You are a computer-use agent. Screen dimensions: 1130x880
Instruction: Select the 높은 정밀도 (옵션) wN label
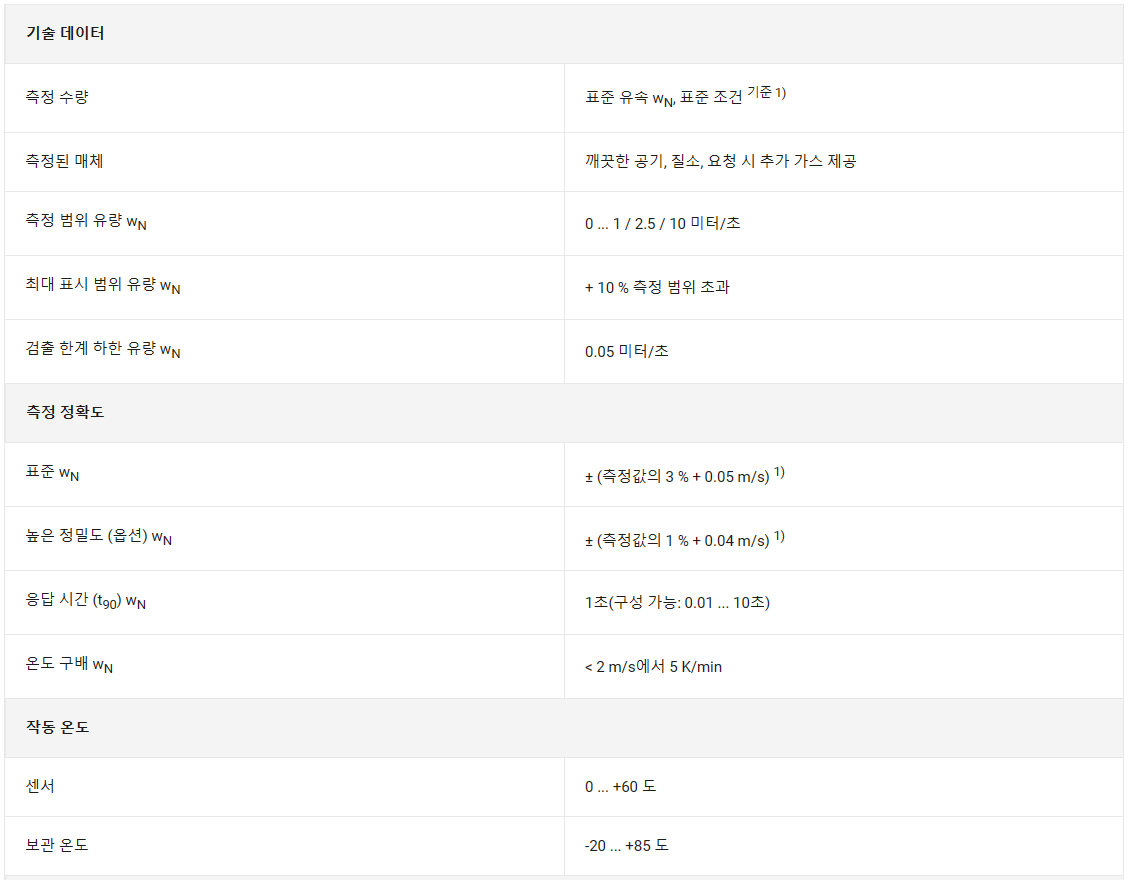[99, 536]
